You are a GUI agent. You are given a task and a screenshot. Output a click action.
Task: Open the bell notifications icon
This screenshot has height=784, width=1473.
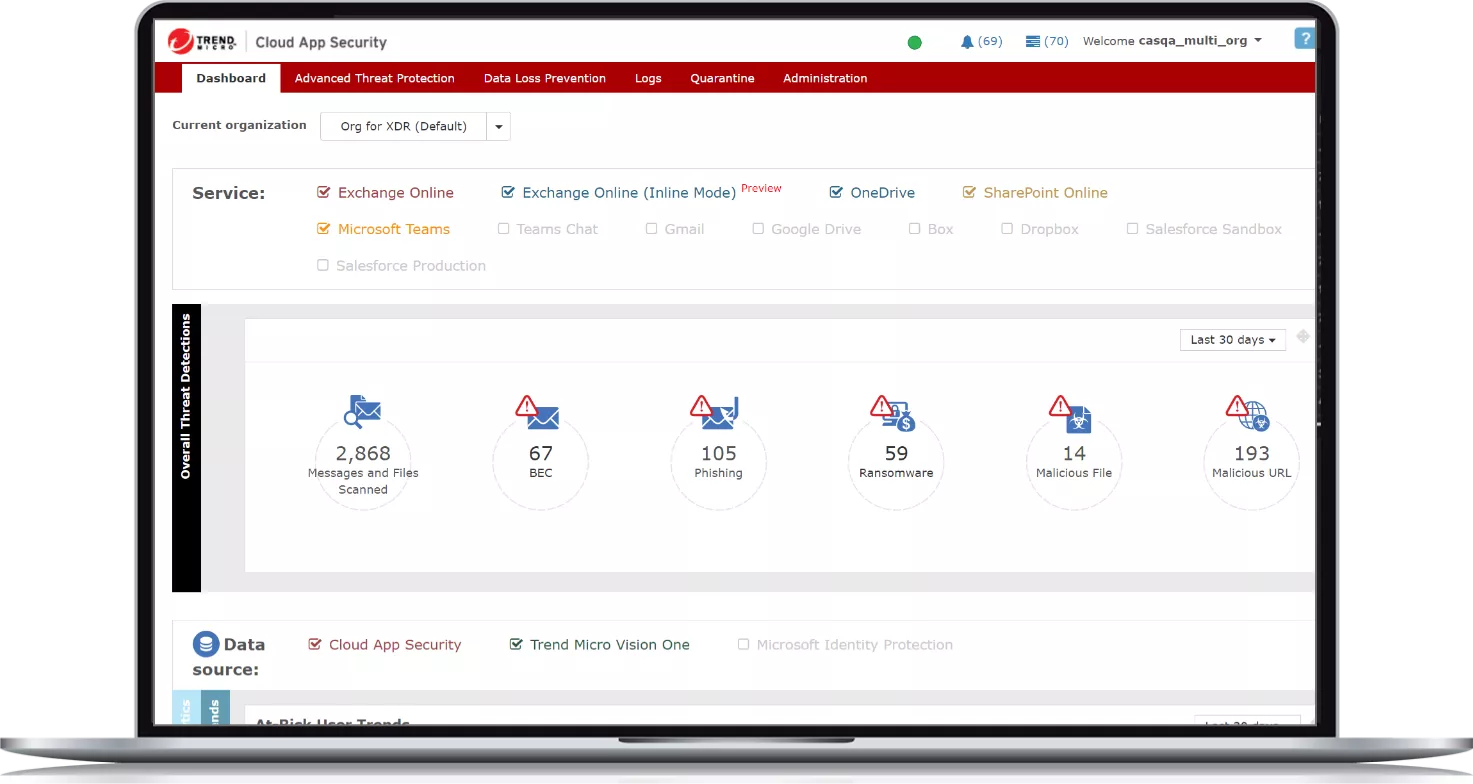[x=966, y=42]
